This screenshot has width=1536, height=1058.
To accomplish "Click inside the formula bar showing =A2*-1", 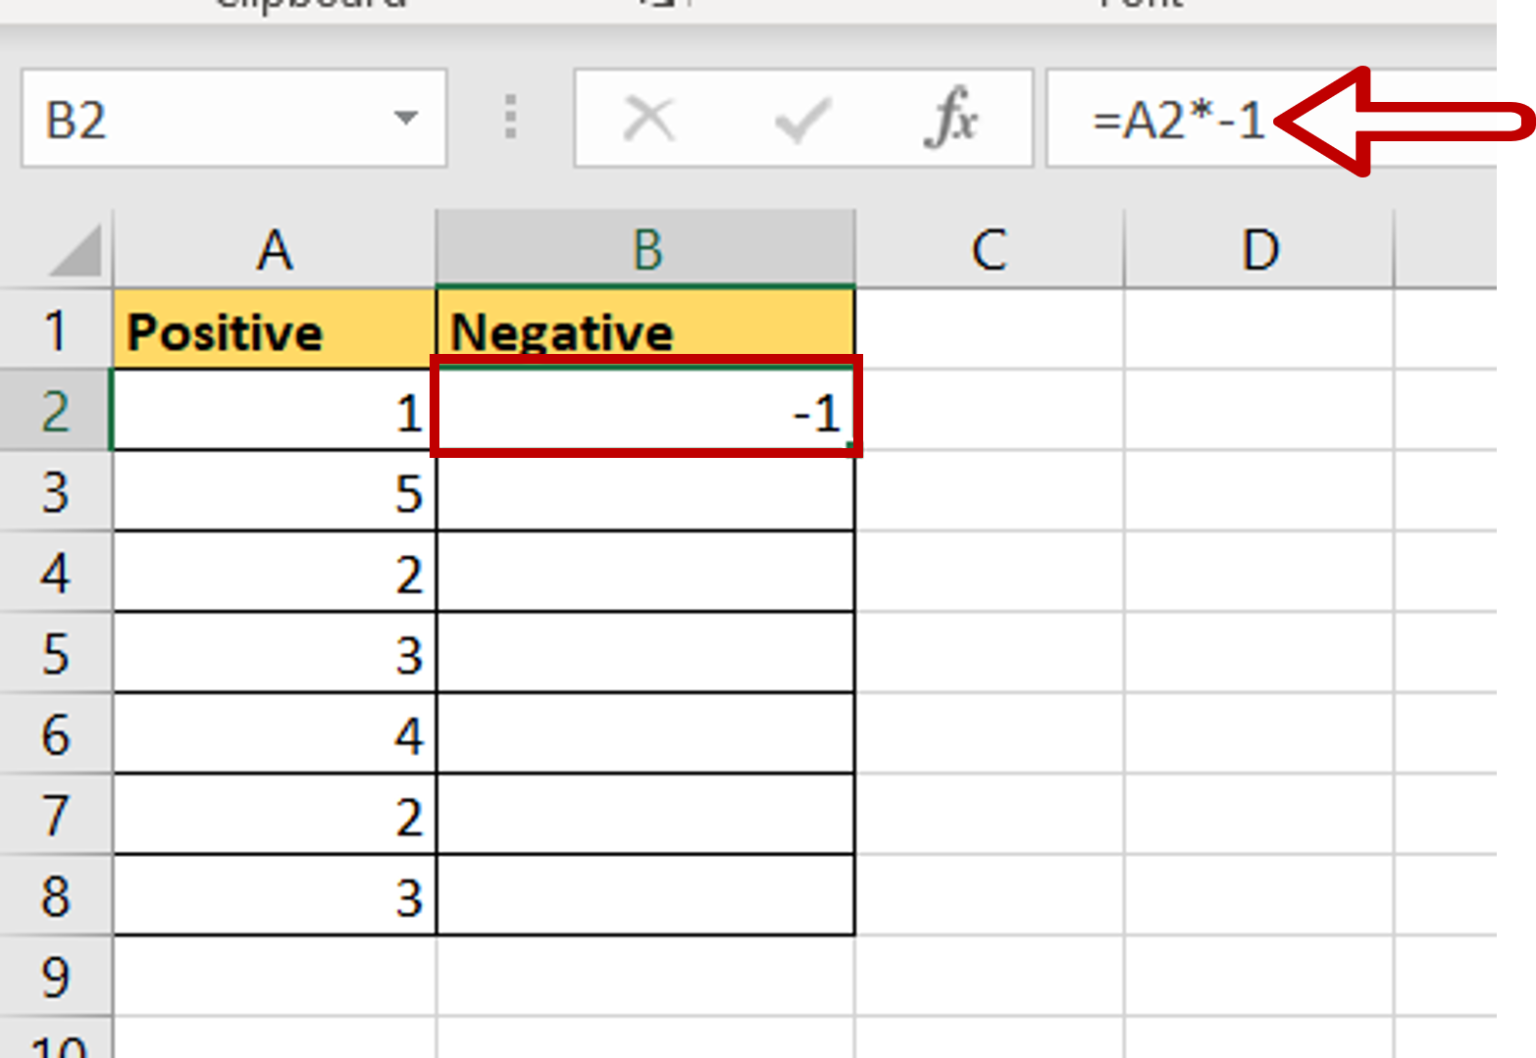I will 1180,119.
